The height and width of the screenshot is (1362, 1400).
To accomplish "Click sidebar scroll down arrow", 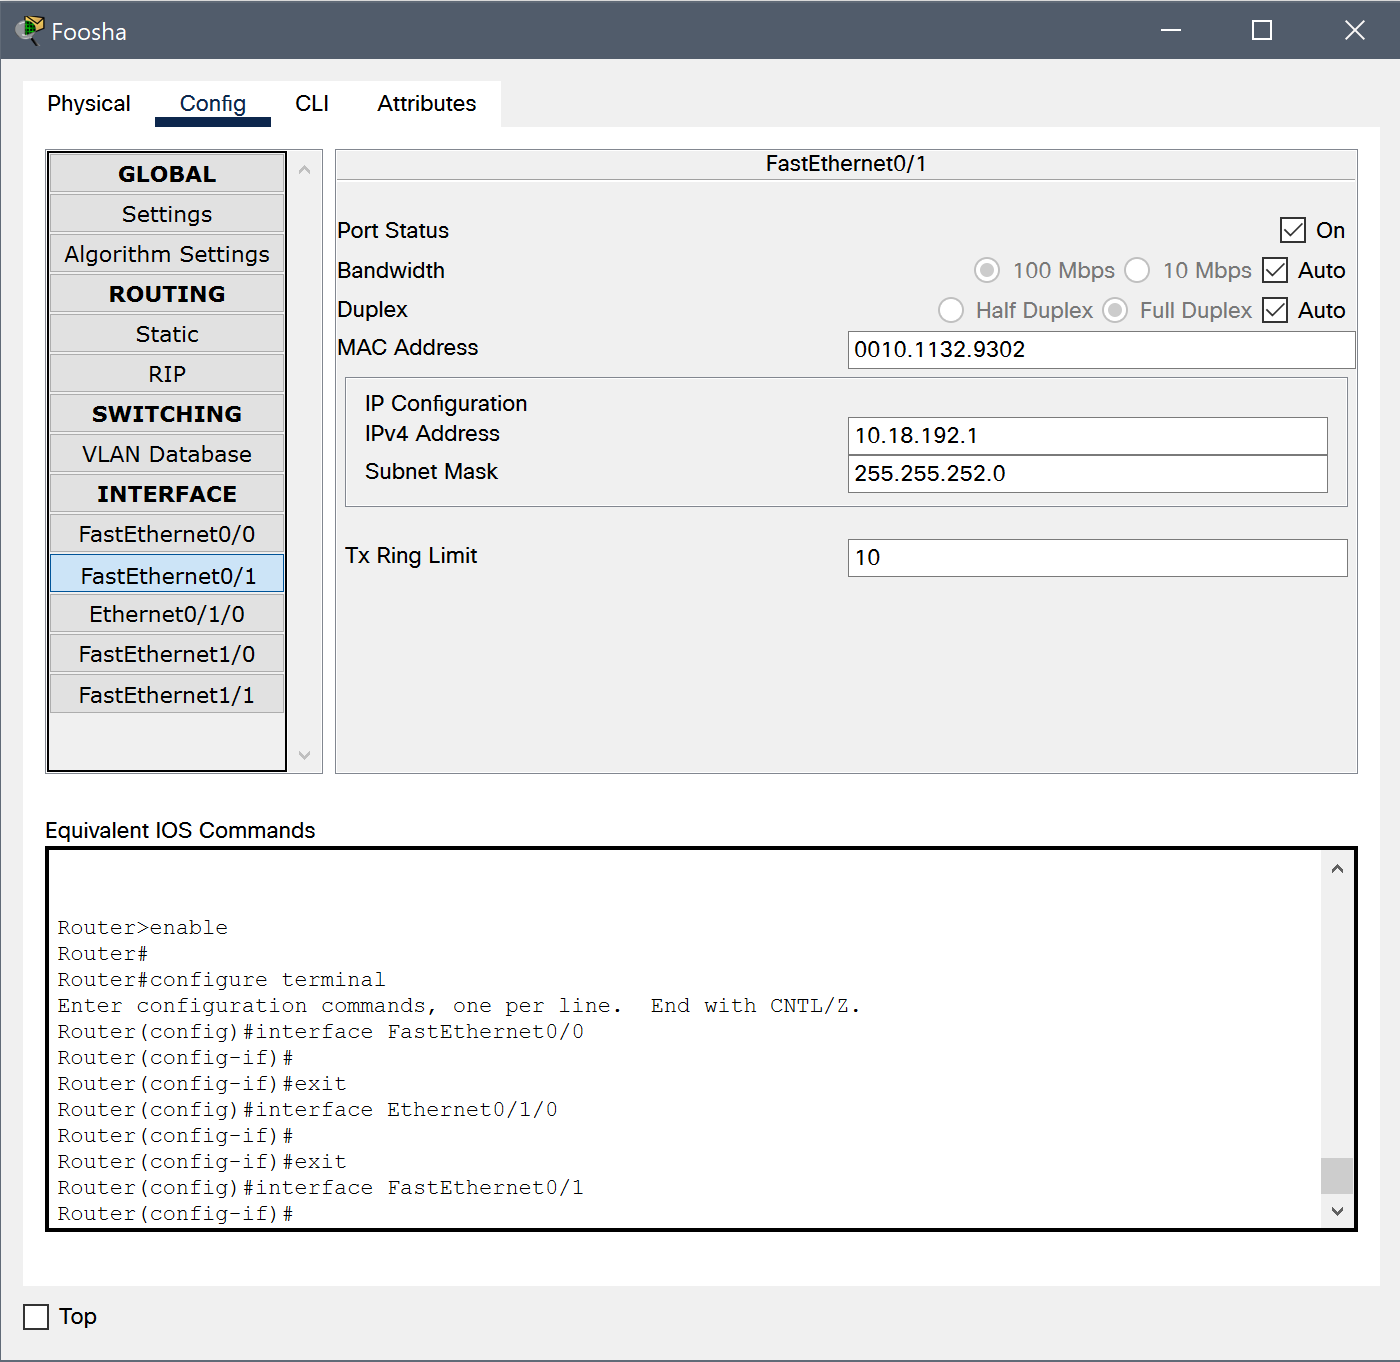I will pos(305,755).
